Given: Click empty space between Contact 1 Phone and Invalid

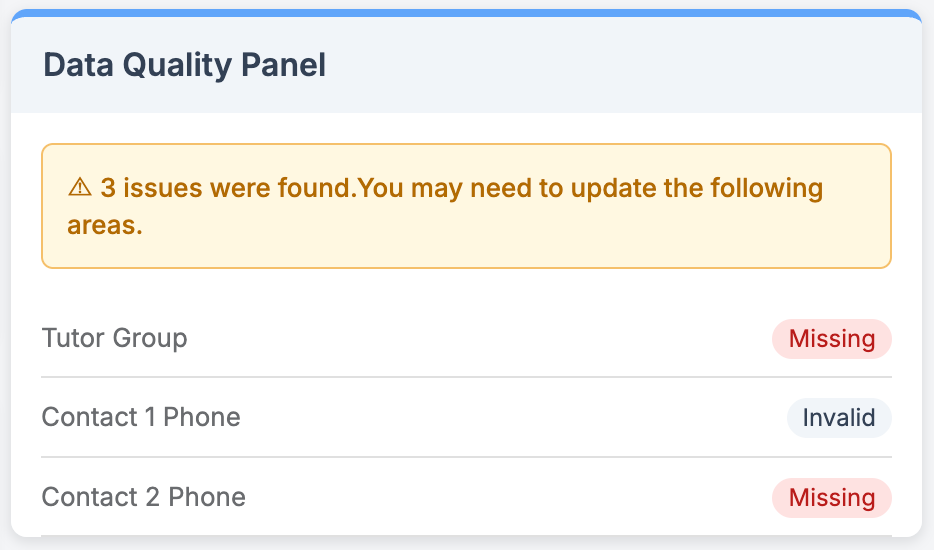Looking at the screenshot, I should pos(510,418).
